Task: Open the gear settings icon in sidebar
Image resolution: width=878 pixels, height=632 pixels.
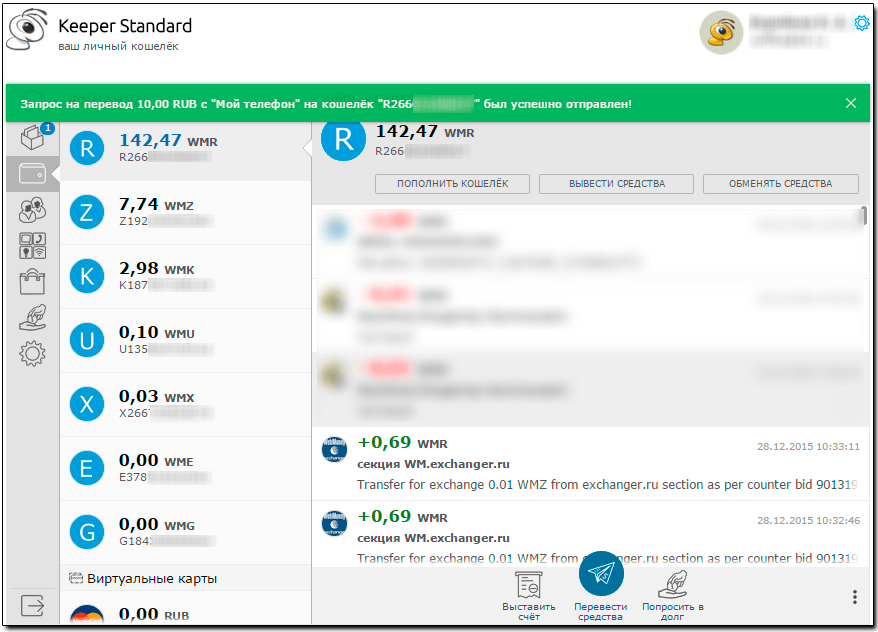Action: coord(32,354)
